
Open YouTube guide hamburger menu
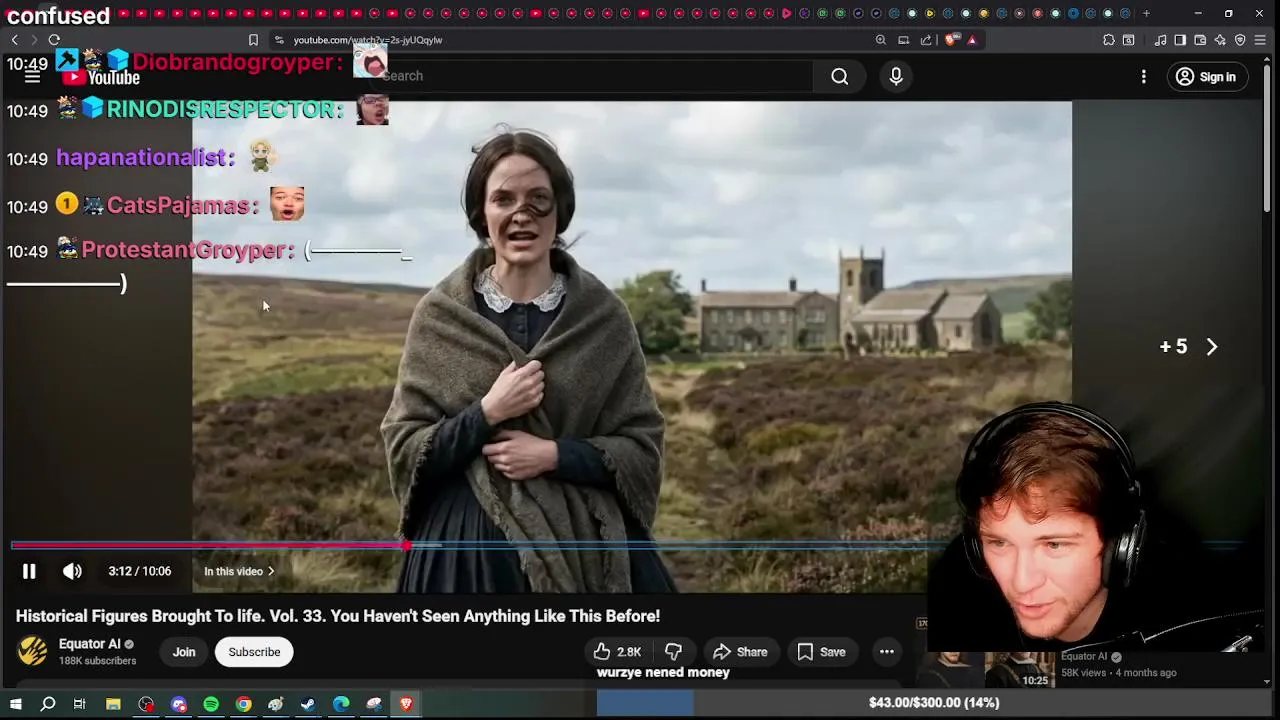click(32, 76)
